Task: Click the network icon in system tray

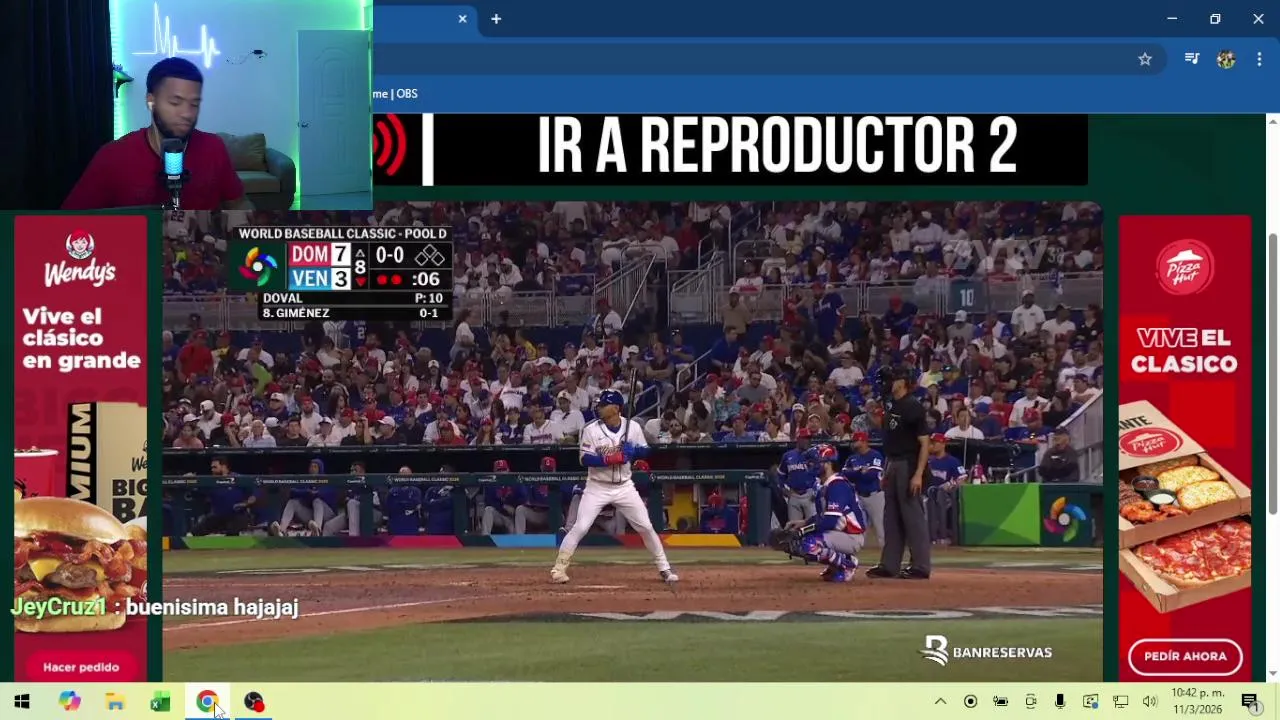Action: [x=1120, y=702]
